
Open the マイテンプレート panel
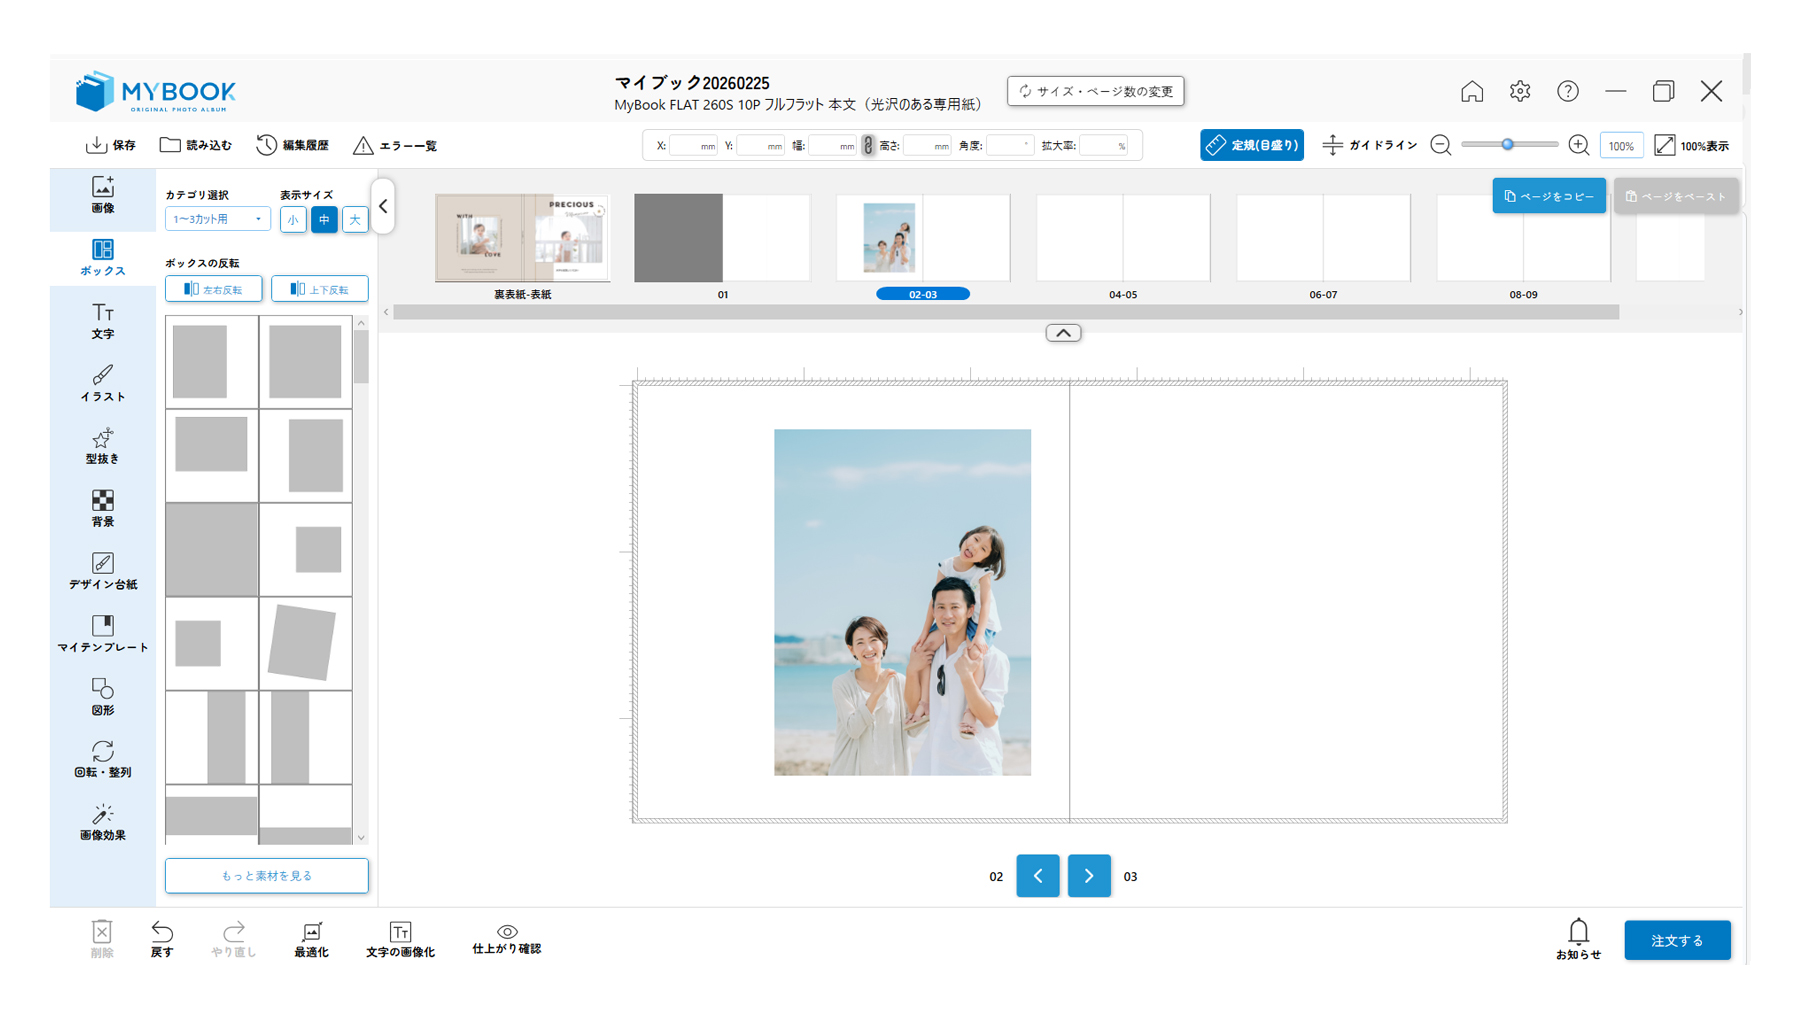[x=103, y=634]
